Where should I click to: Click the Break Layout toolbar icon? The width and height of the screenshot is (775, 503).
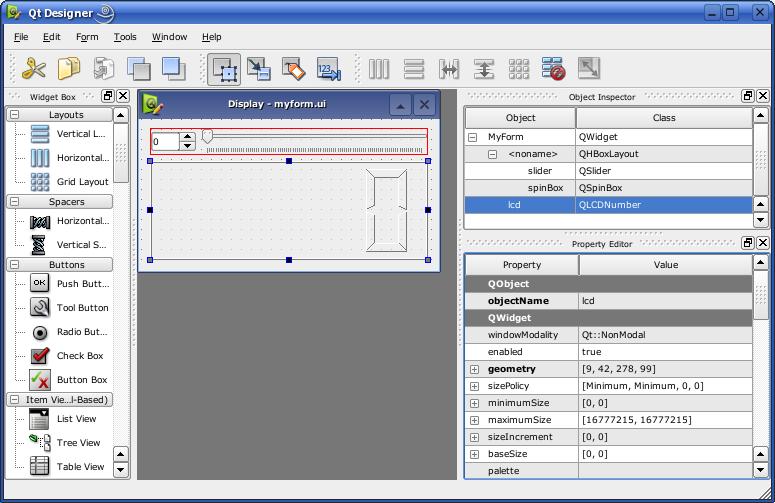click(554, 69)
